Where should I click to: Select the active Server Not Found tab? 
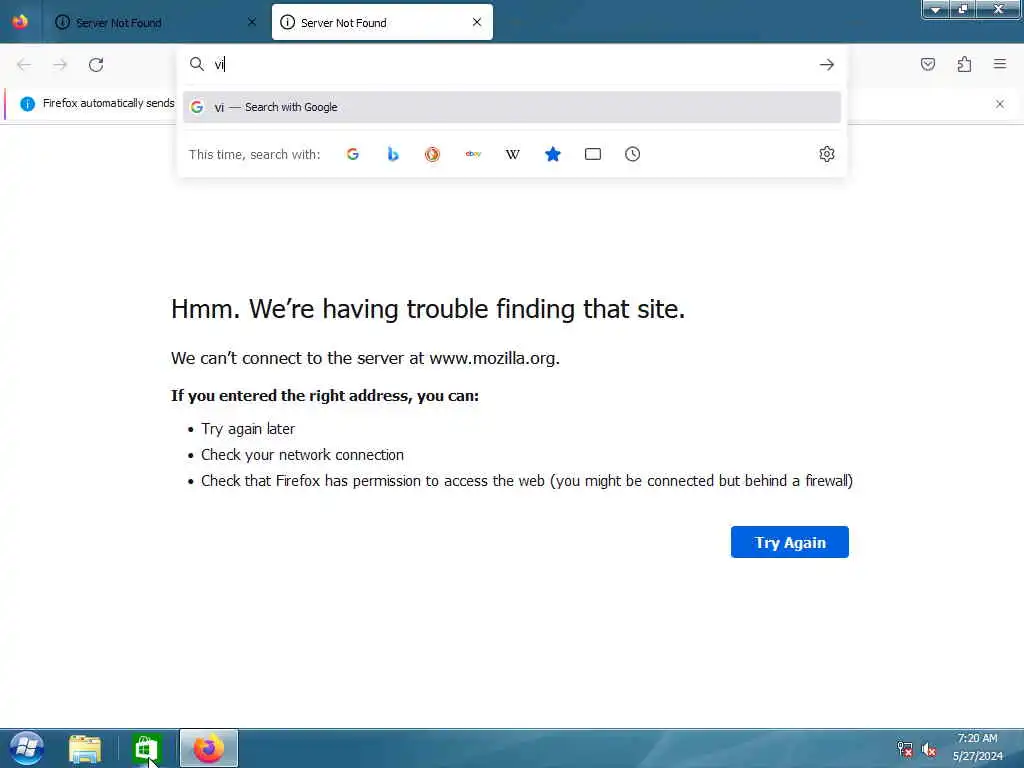click(x=382, y=22)
